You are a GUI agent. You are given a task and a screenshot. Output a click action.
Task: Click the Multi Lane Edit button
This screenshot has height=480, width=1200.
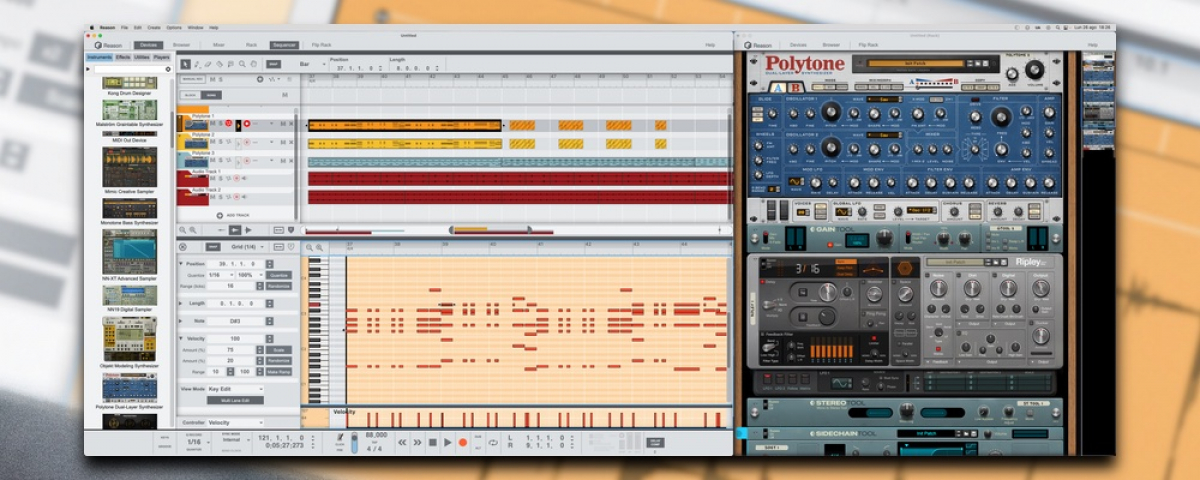(x=235, y=400)
